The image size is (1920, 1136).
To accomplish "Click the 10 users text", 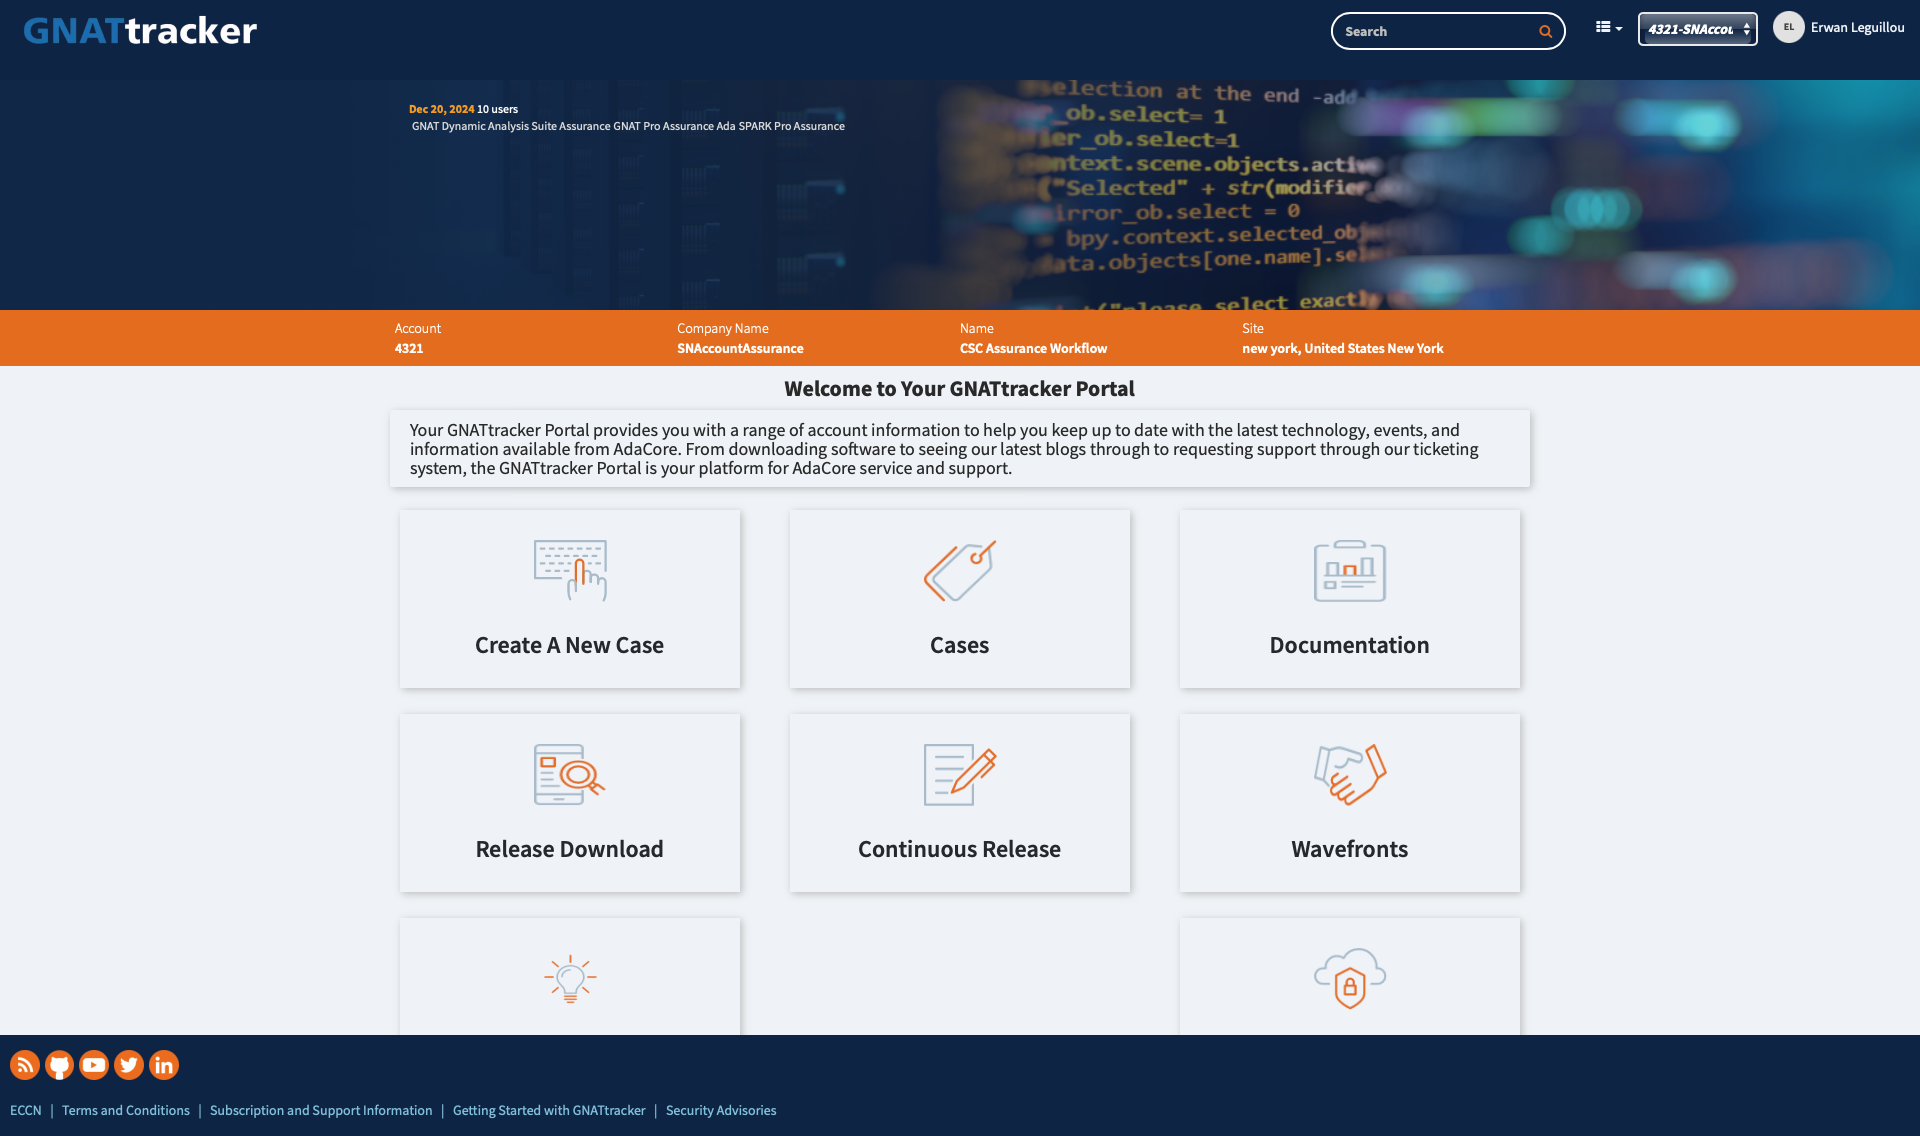I will point(497,109).
